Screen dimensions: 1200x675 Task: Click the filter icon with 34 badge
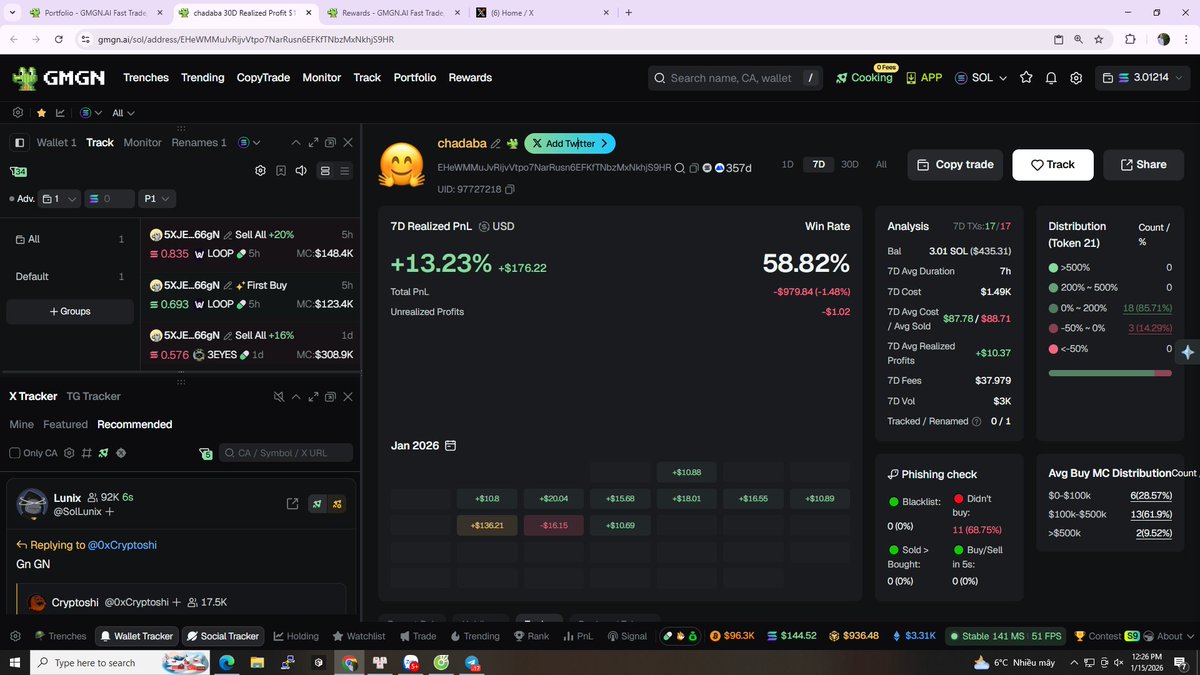click(19, 171)
